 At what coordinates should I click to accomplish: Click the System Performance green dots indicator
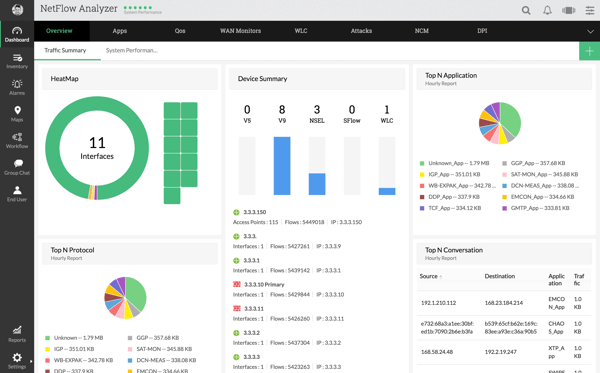[138, 8]
